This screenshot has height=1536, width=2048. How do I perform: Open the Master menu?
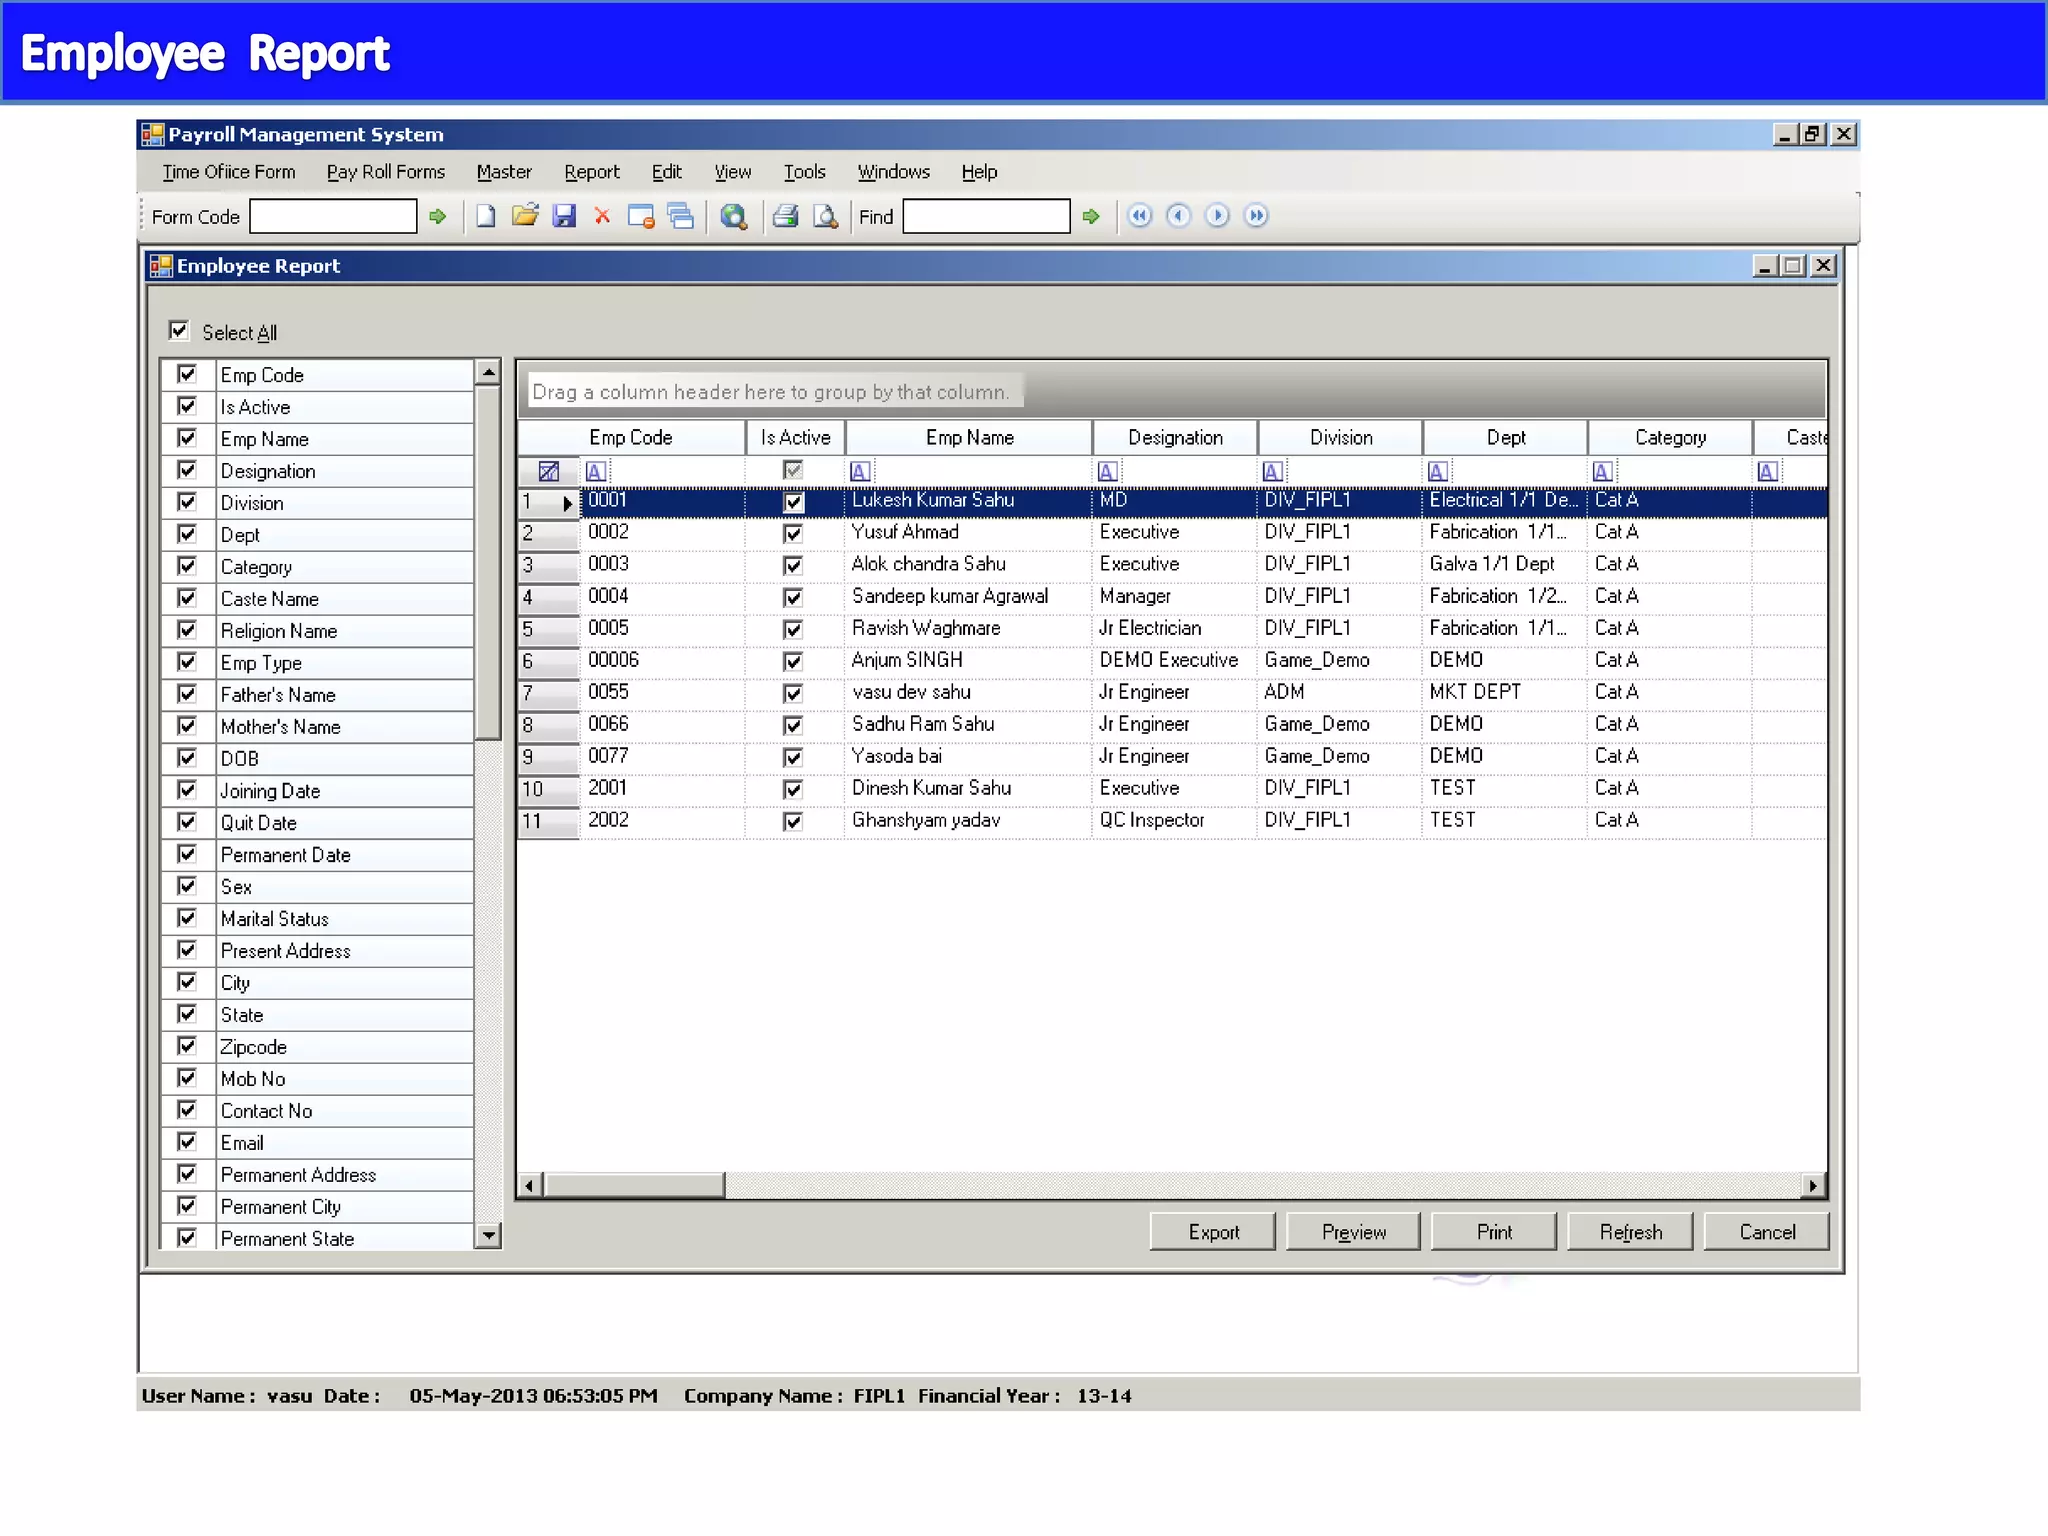click(x=504, y=172)
